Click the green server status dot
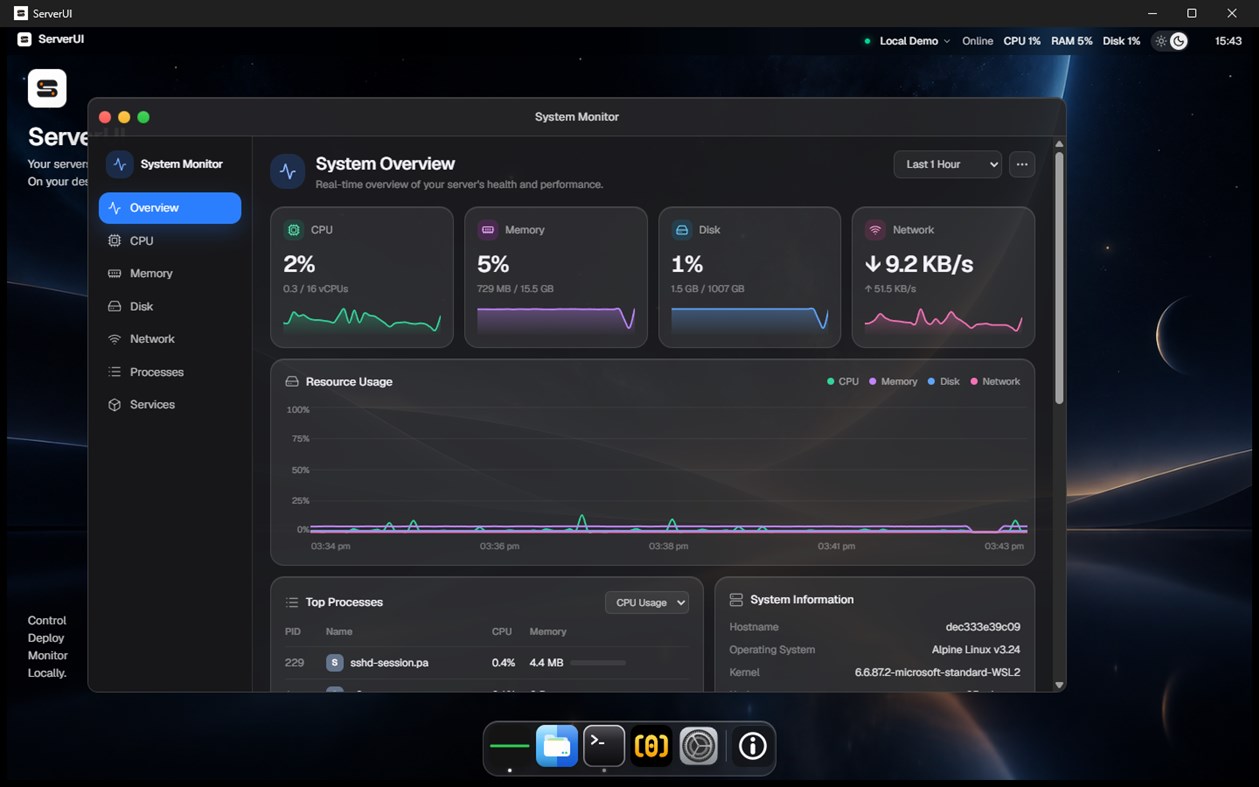Screen dimensions: 1259x787 point(867,41)
